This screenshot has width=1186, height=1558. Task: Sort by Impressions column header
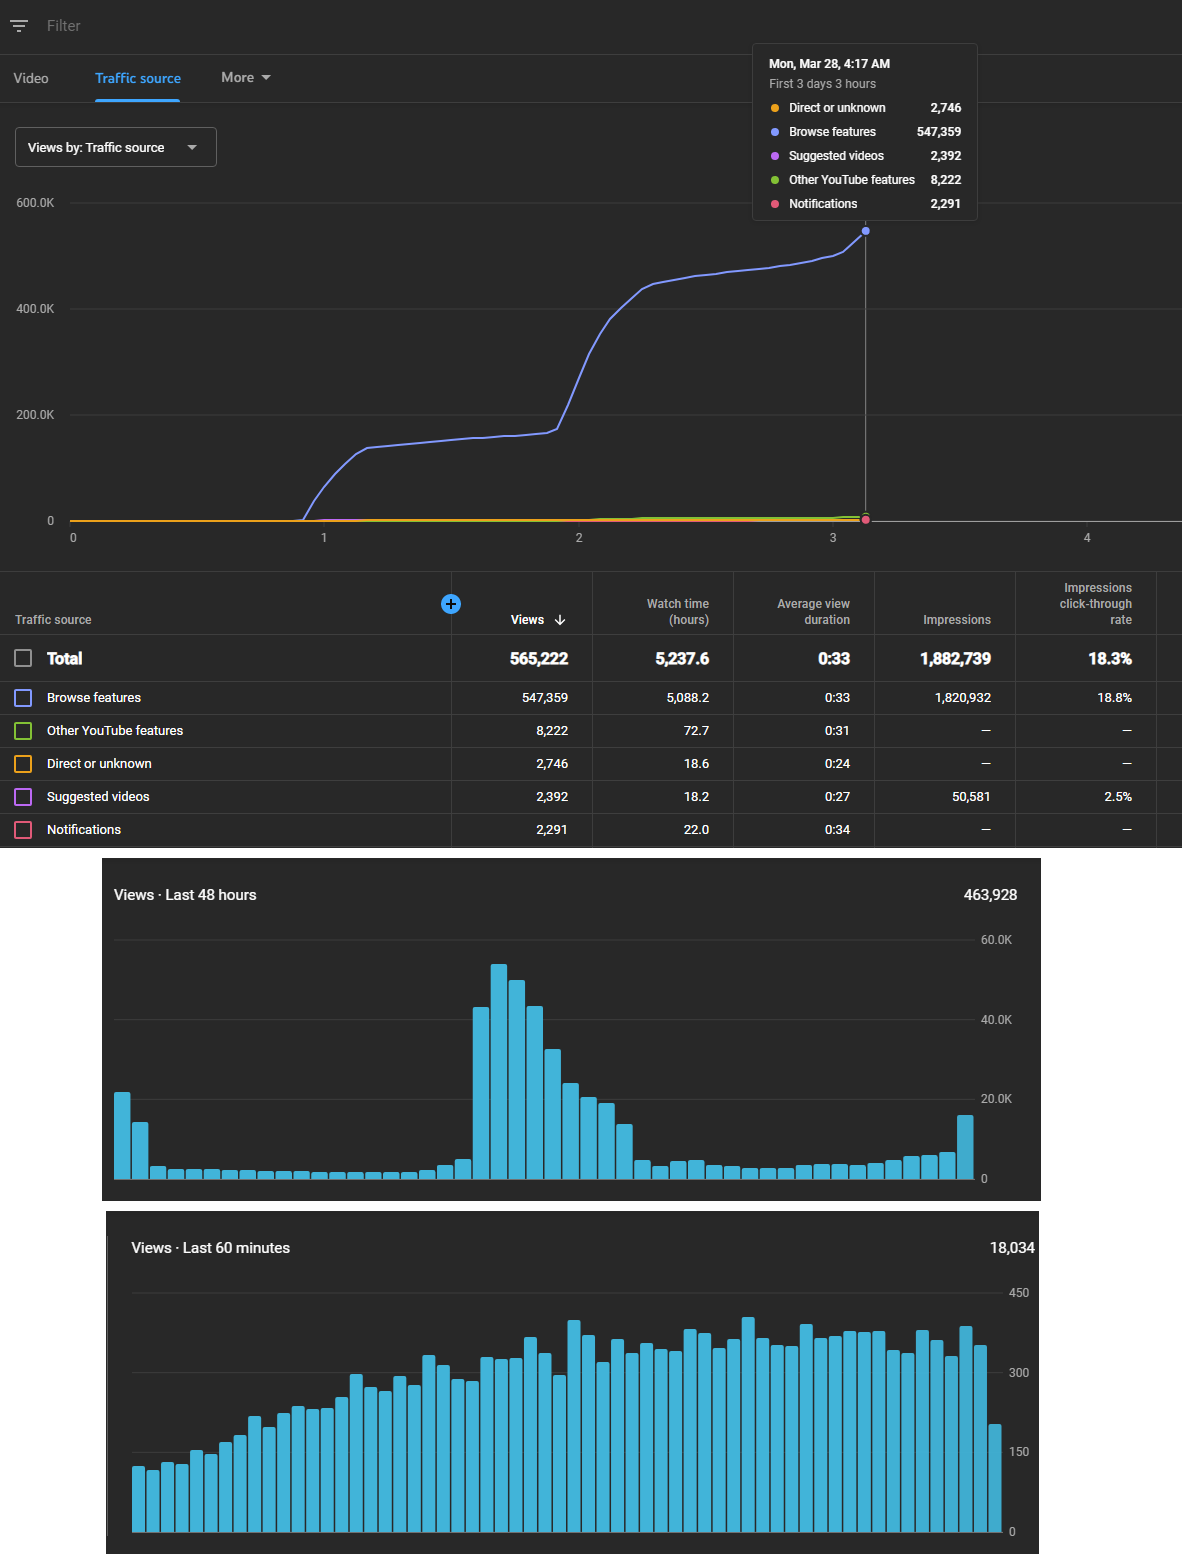957,620
